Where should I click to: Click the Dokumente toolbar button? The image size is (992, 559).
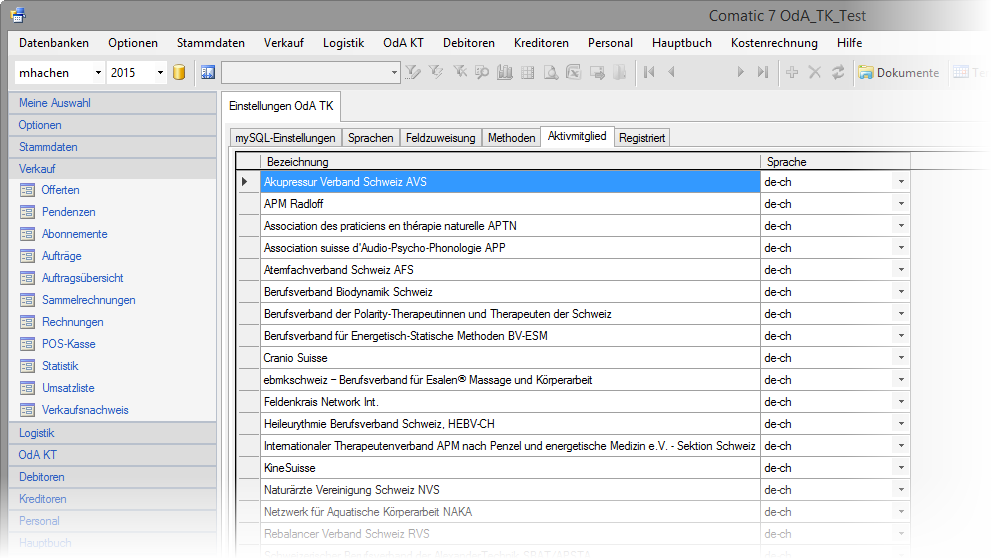[x=899, y=72]
